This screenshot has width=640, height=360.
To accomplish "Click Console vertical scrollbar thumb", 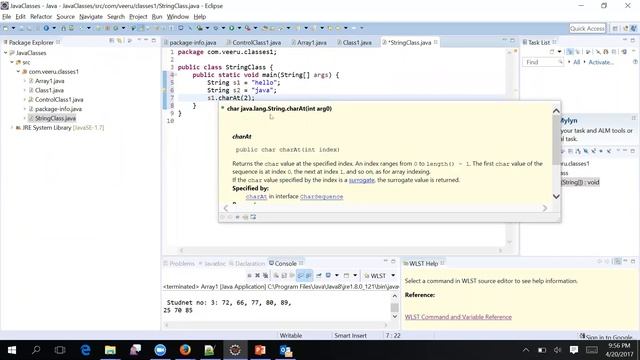I will click(394, 307).
